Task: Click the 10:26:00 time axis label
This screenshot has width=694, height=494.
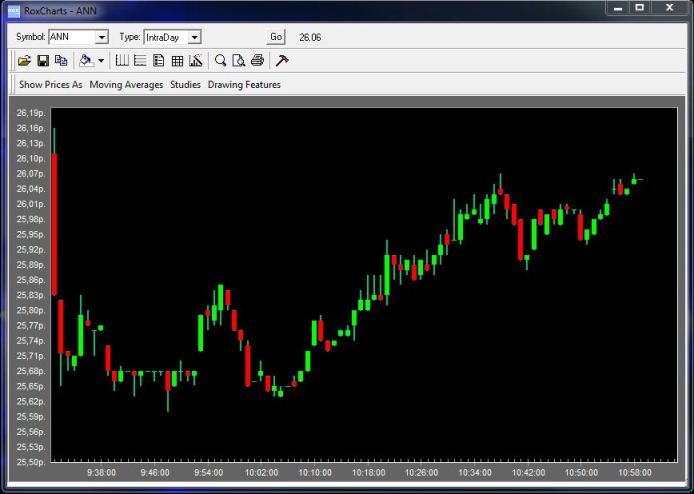Action: tap(422, 473)
